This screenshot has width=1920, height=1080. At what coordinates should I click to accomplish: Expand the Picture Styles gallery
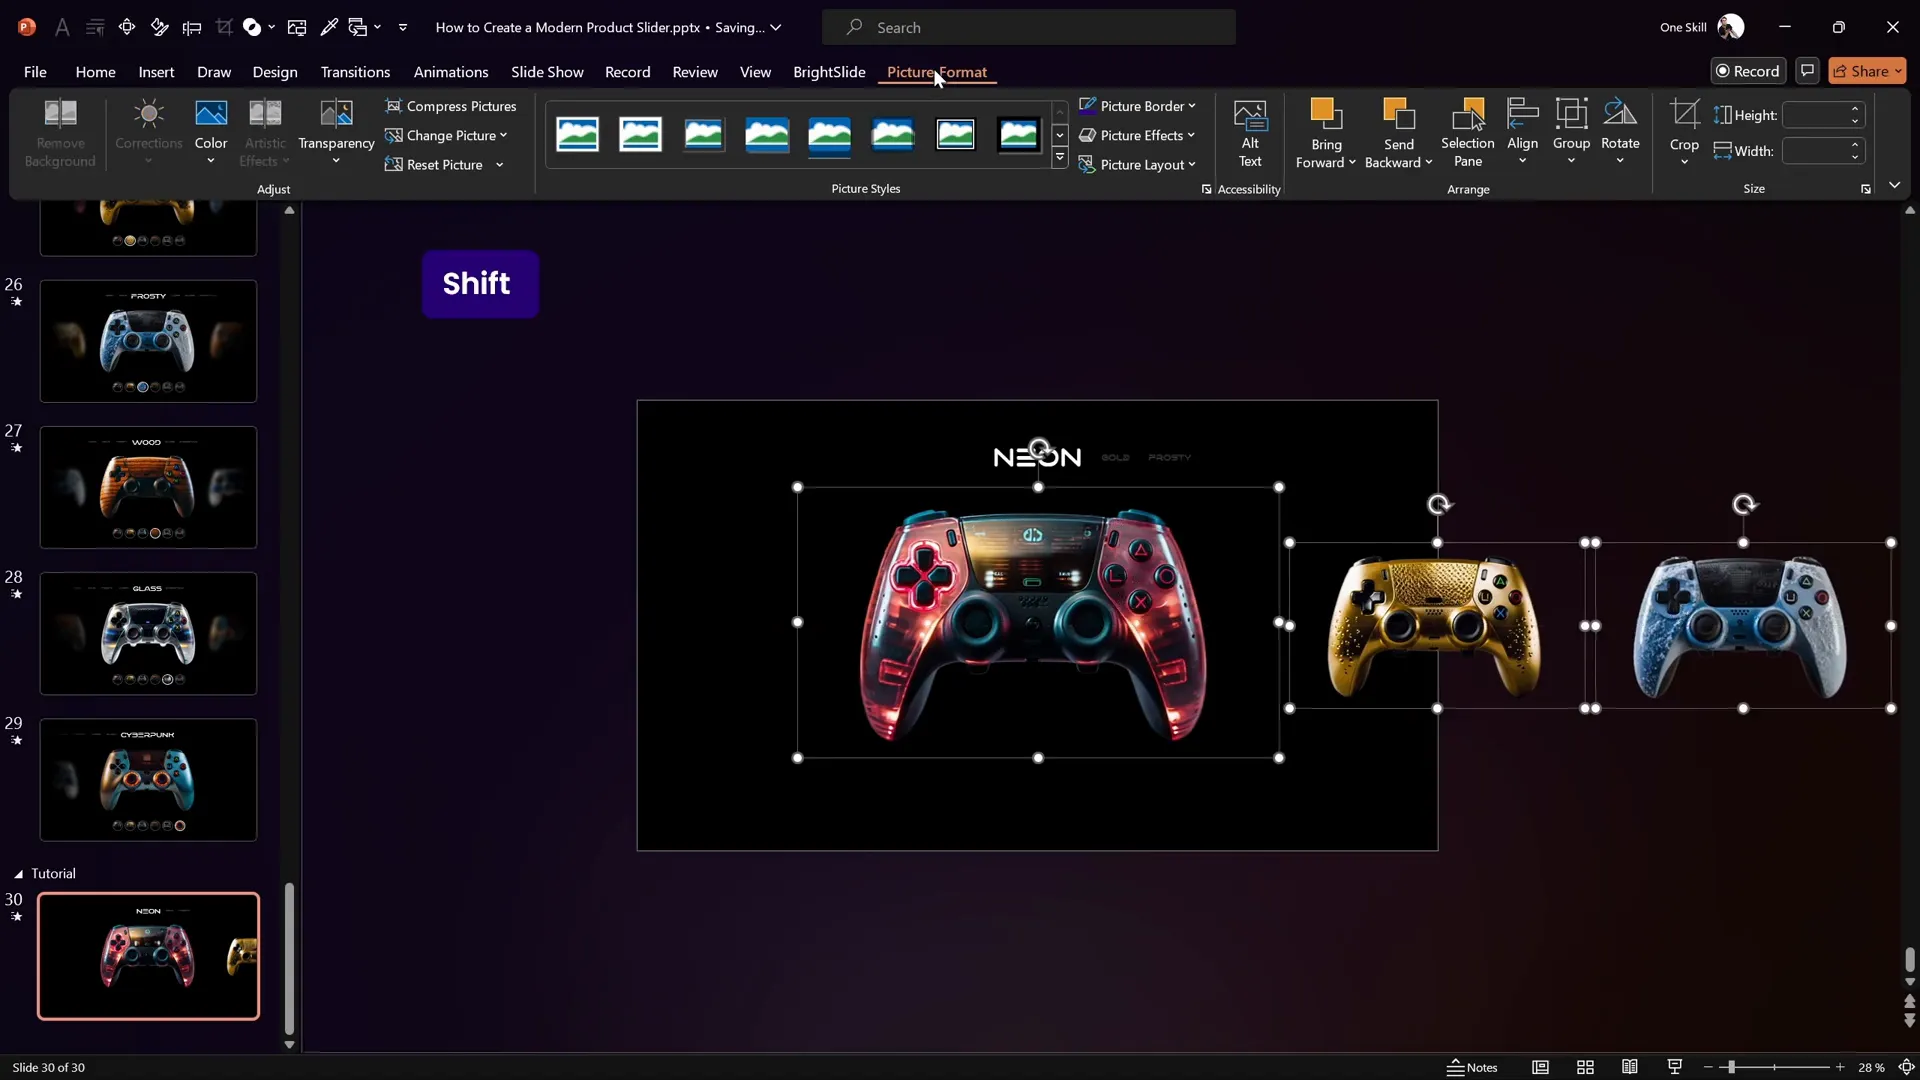[1060, 158]
